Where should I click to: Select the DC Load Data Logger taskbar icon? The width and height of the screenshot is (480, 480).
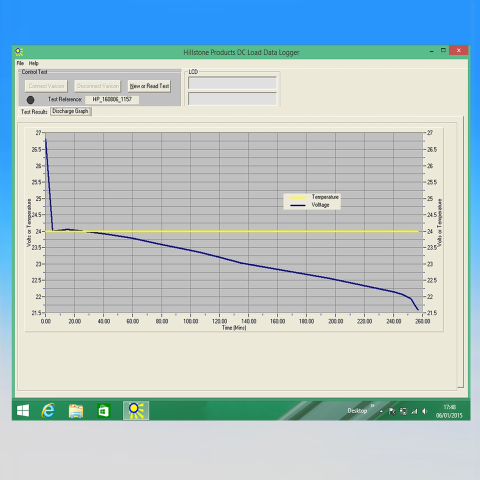click(136, 410)
